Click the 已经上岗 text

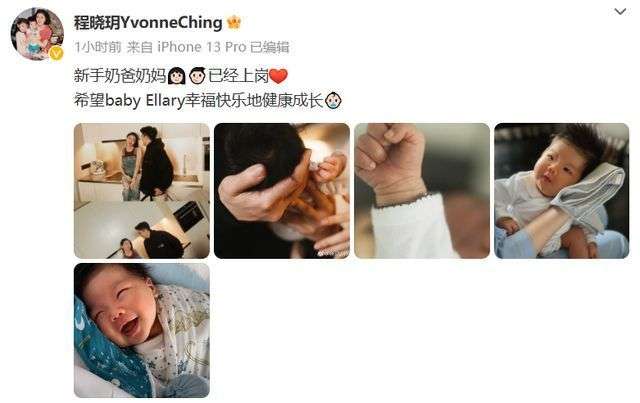click(x=238, y=76)
